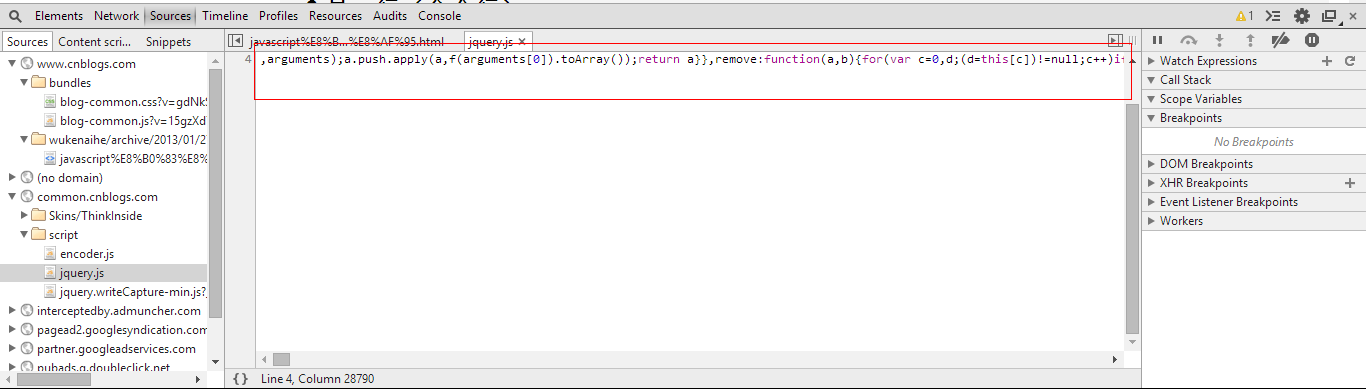Select blog-common.css file icon
This screenshot has width=1366, height=389.
[x=50, y=102]
